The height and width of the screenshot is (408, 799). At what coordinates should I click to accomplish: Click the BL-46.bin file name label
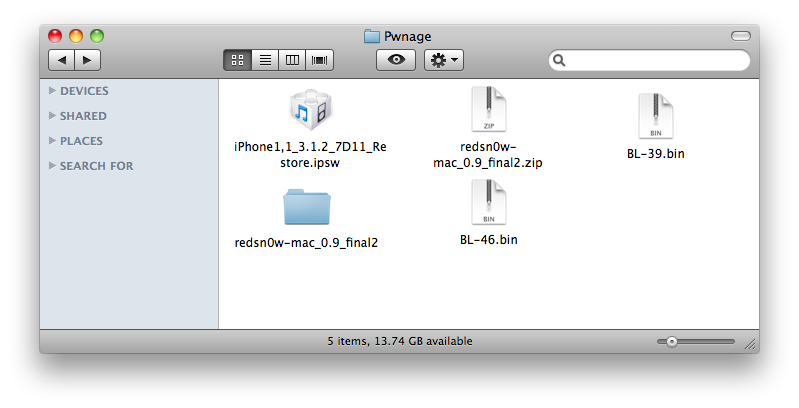coord(488,239)
